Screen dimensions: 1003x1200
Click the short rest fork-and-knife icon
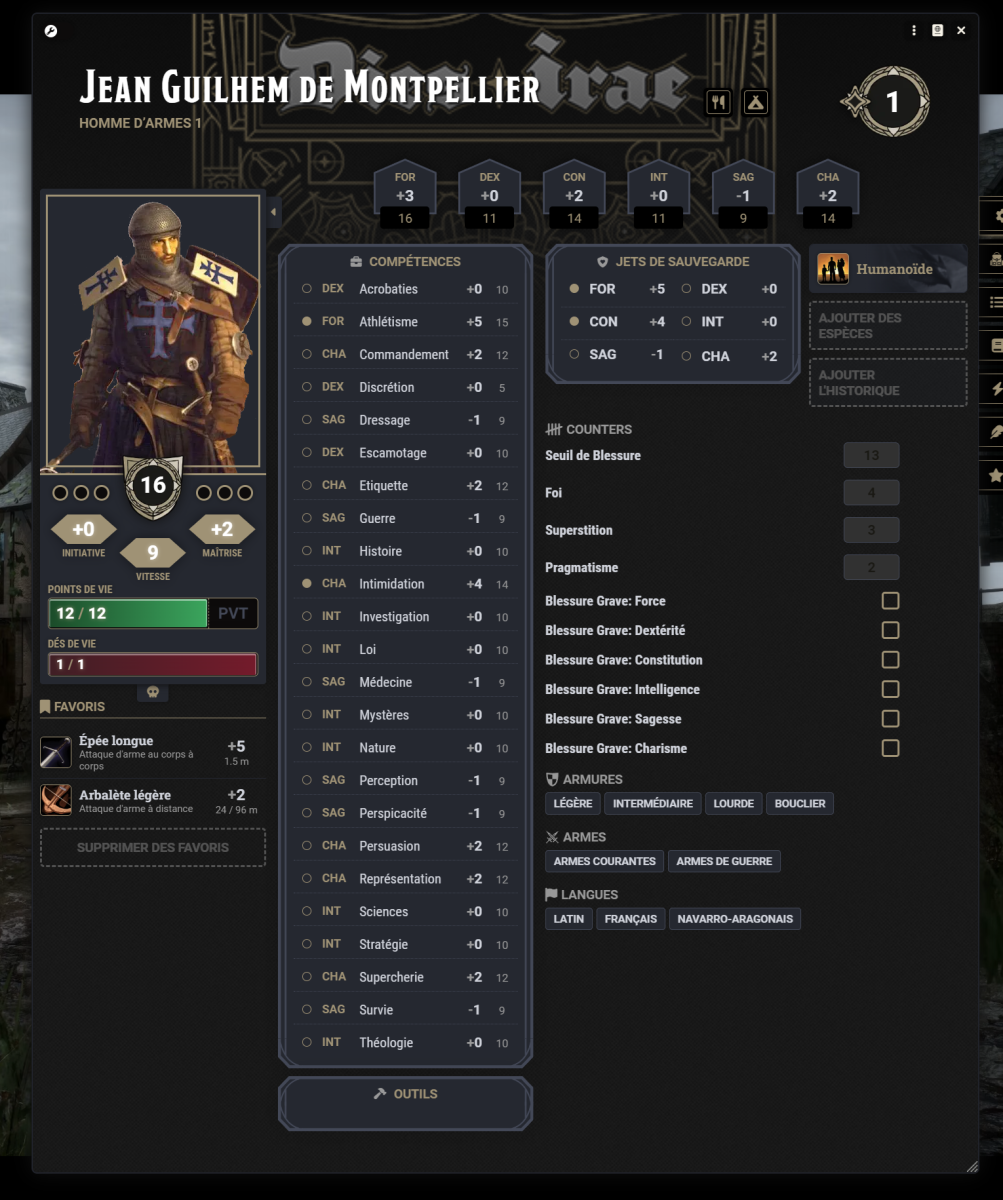(x=718, y=102)
